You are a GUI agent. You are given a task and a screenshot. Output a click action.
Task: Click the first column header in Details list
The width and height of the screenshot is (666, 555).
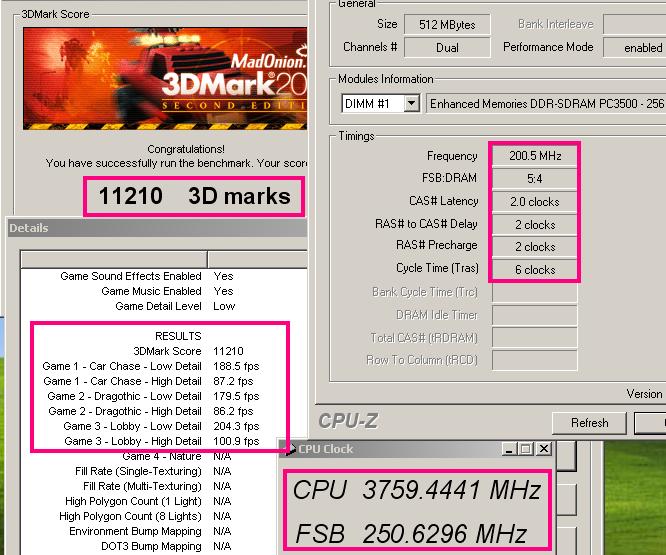click(x=114, y=259)
